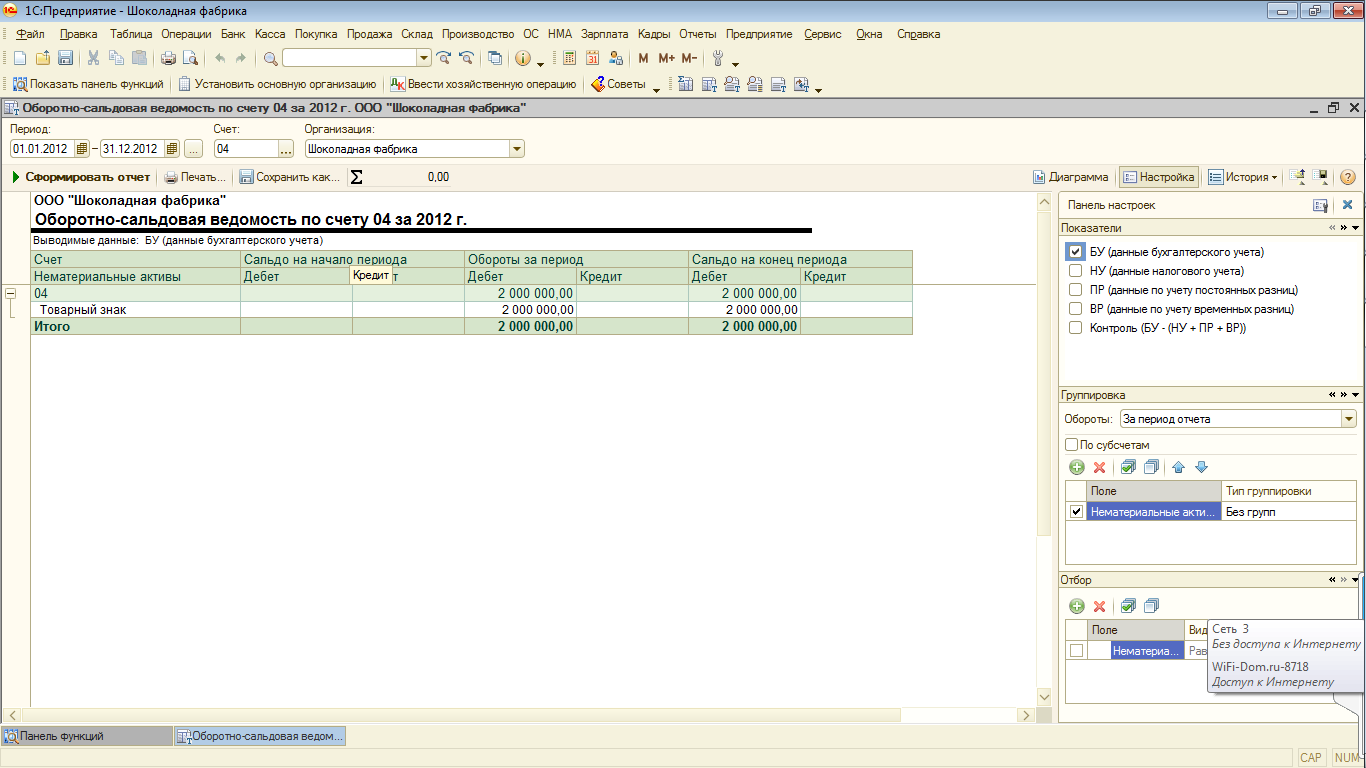Click the M+ memory add icon
1366x768 pixels.
tap(666, 58)
